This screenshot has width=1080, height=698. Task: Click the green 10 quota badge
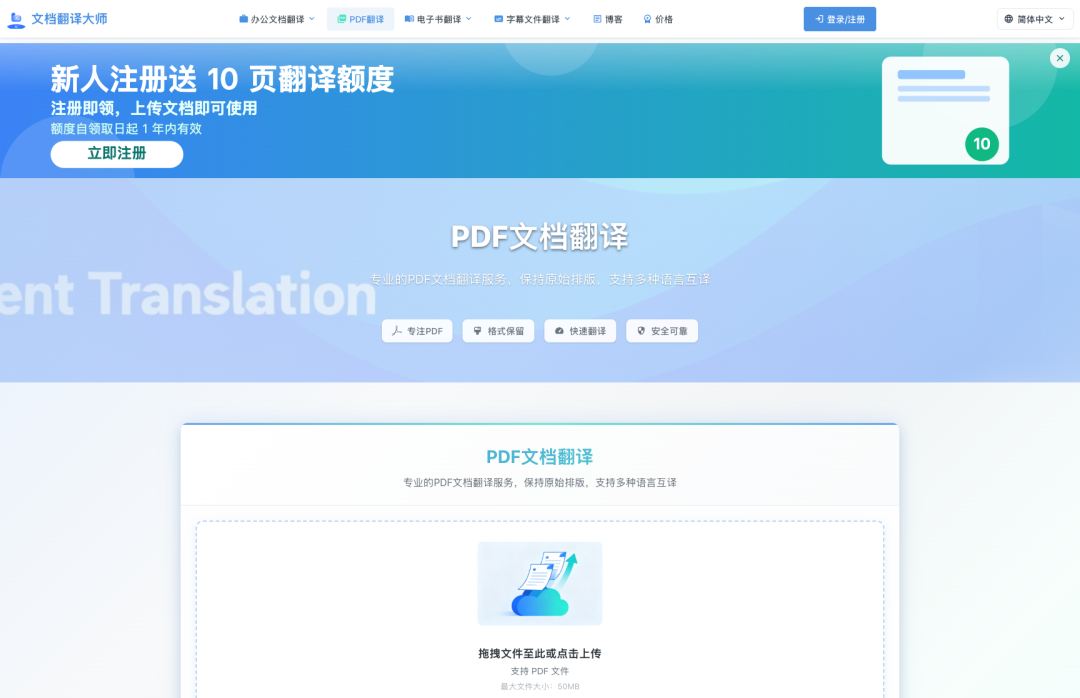[x=982, y=144]
